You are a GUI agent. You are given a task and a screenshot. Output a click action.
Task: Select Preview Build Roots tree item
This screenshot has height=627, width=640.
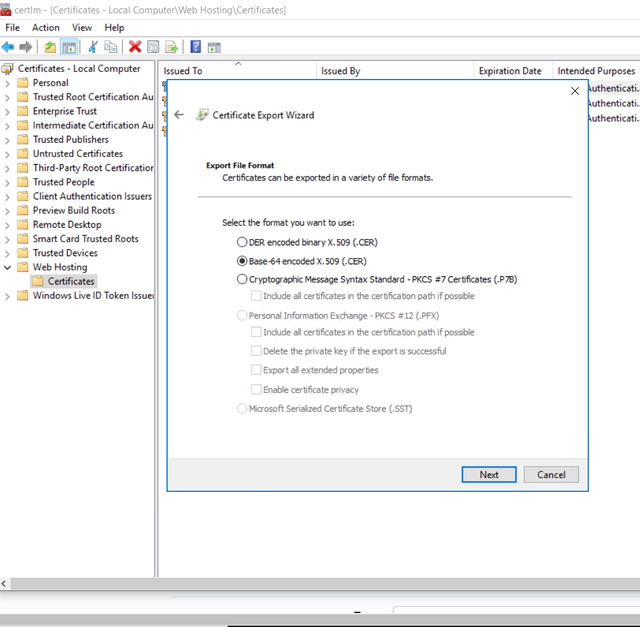(74, 210)
